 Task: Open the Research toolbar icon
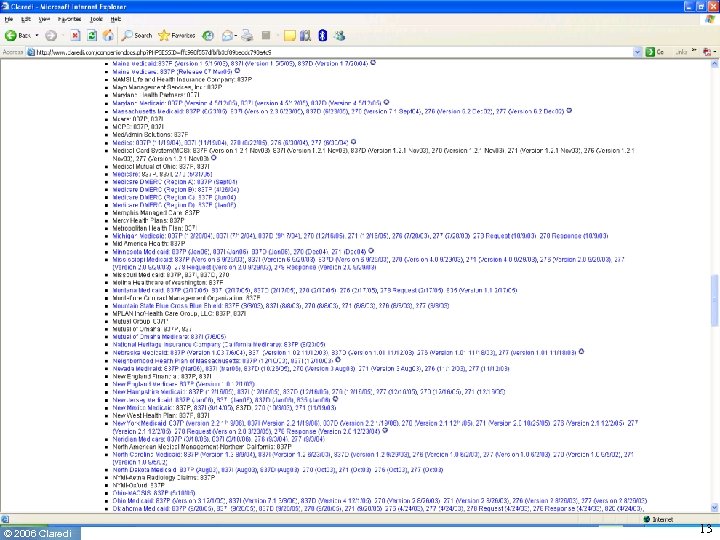pos(305,35)
